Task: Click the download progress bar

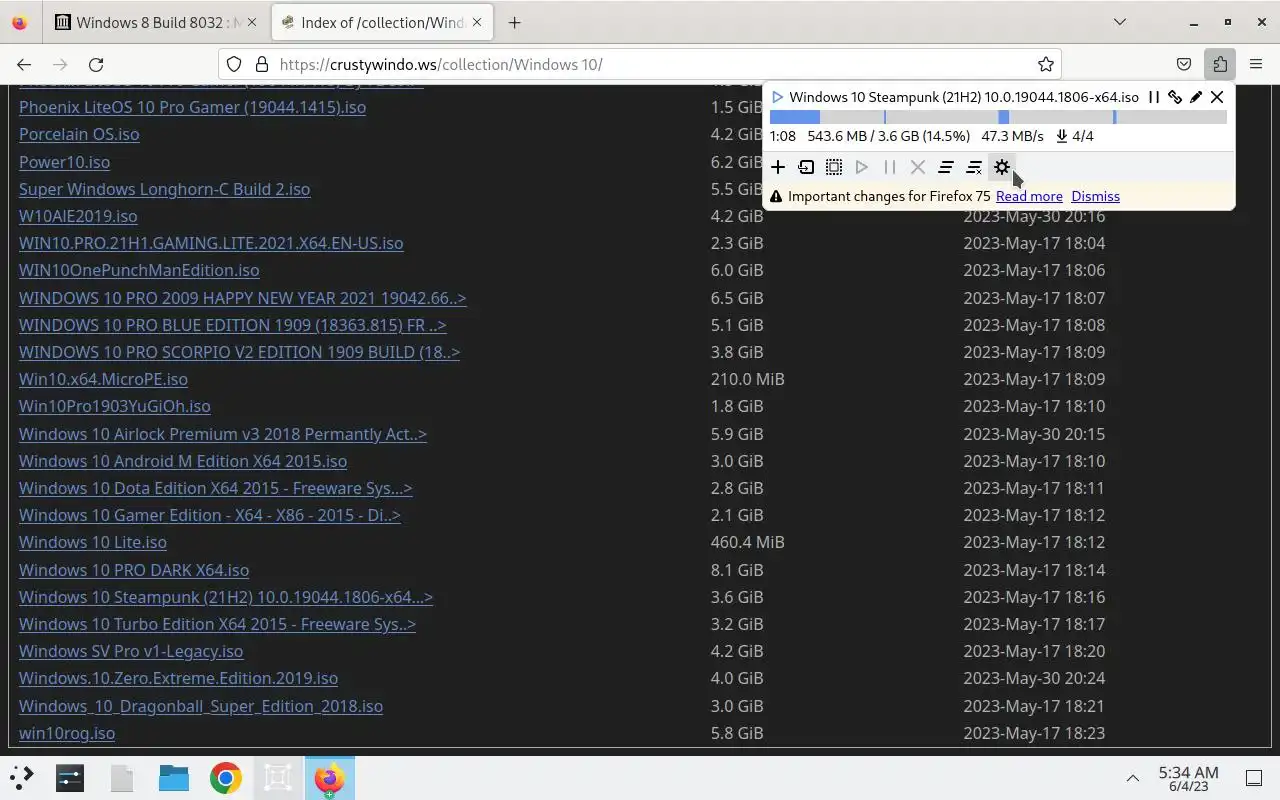Action: click(x=998, y=117)
